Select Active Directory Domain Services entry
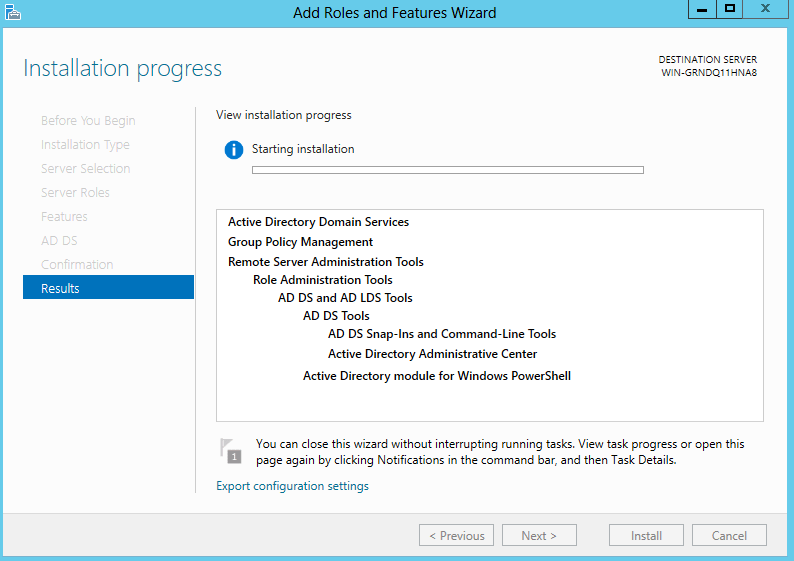794x561 pixels. (x=318, y=222)
